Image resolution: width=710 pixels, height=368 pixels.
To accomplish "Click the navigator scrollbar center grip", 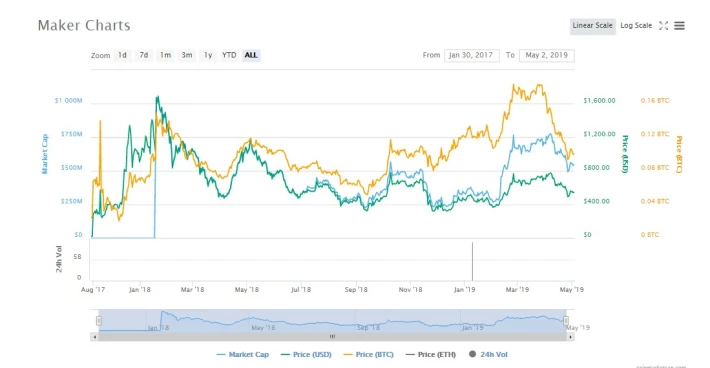I will pos(332,337).
